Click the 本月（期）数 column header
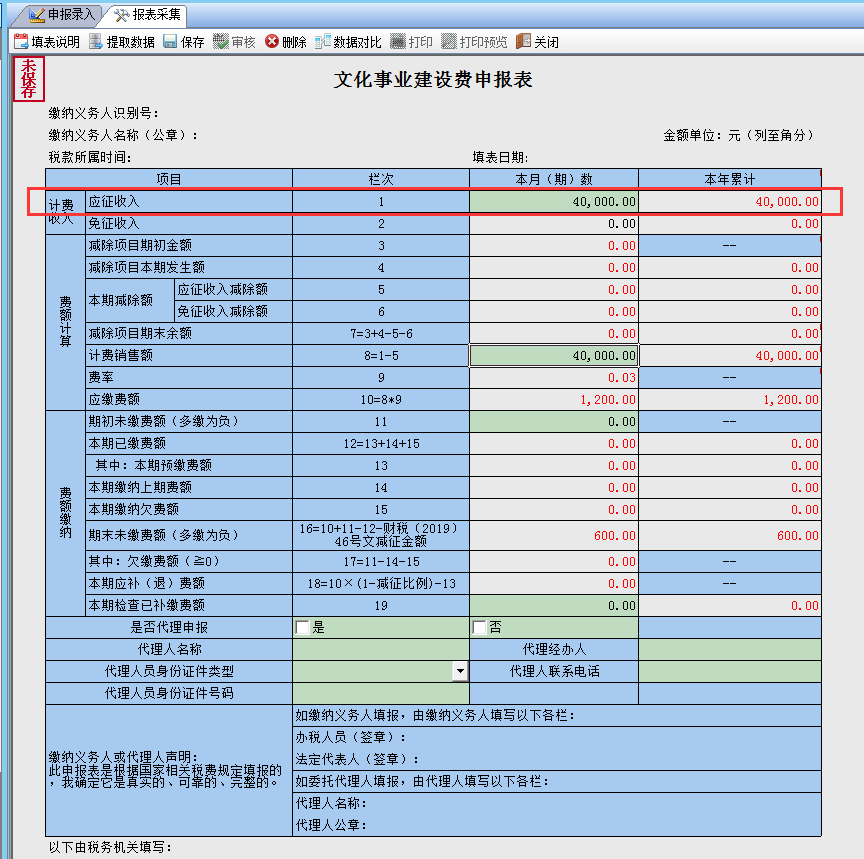The height and width of the screenshot is (859, 864). click(554, 179)
